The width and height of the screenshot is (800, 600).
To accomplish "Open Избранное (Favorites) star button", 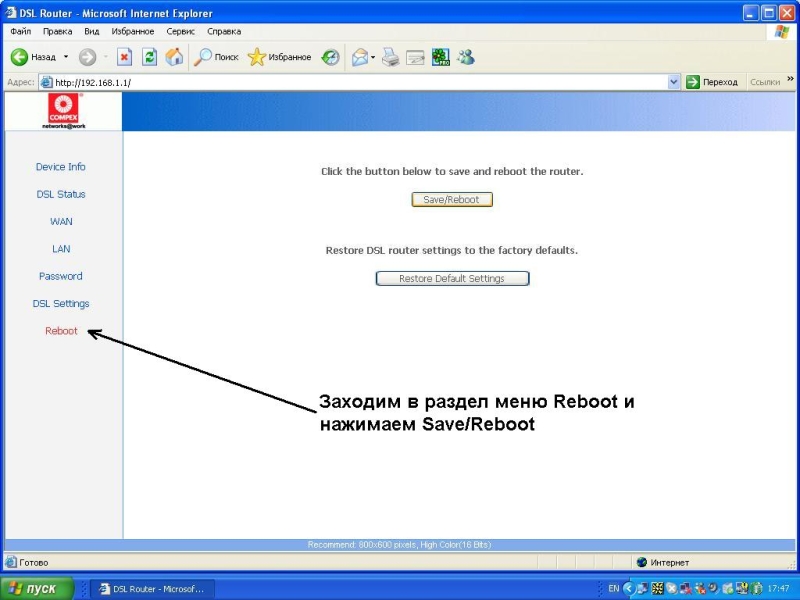I will 280,57.
